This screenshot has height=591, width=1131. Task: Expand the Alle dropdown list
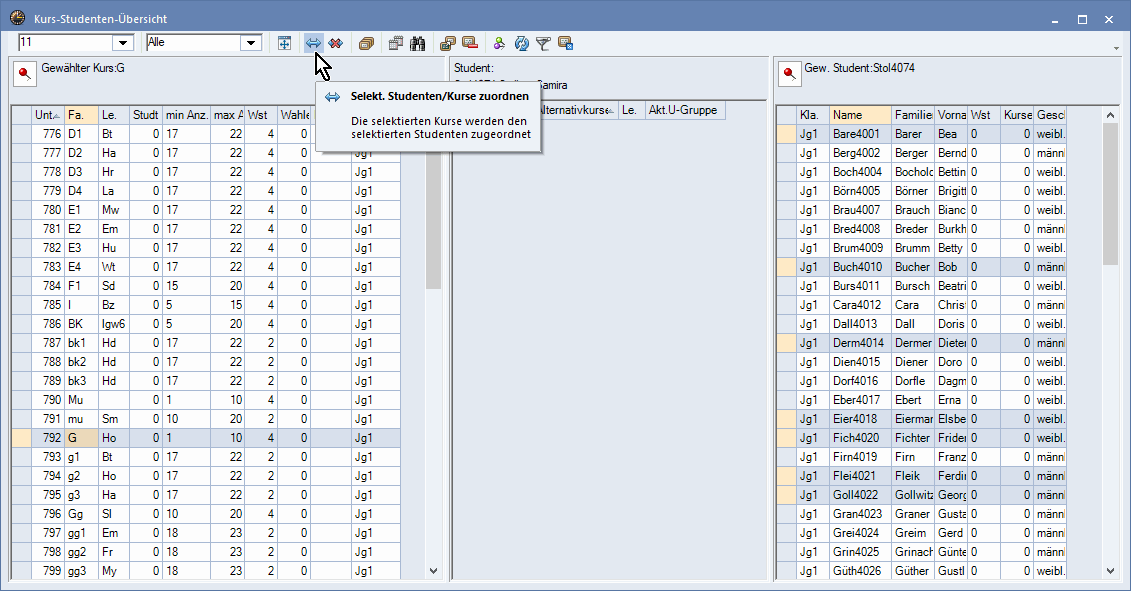click(251, 43)
